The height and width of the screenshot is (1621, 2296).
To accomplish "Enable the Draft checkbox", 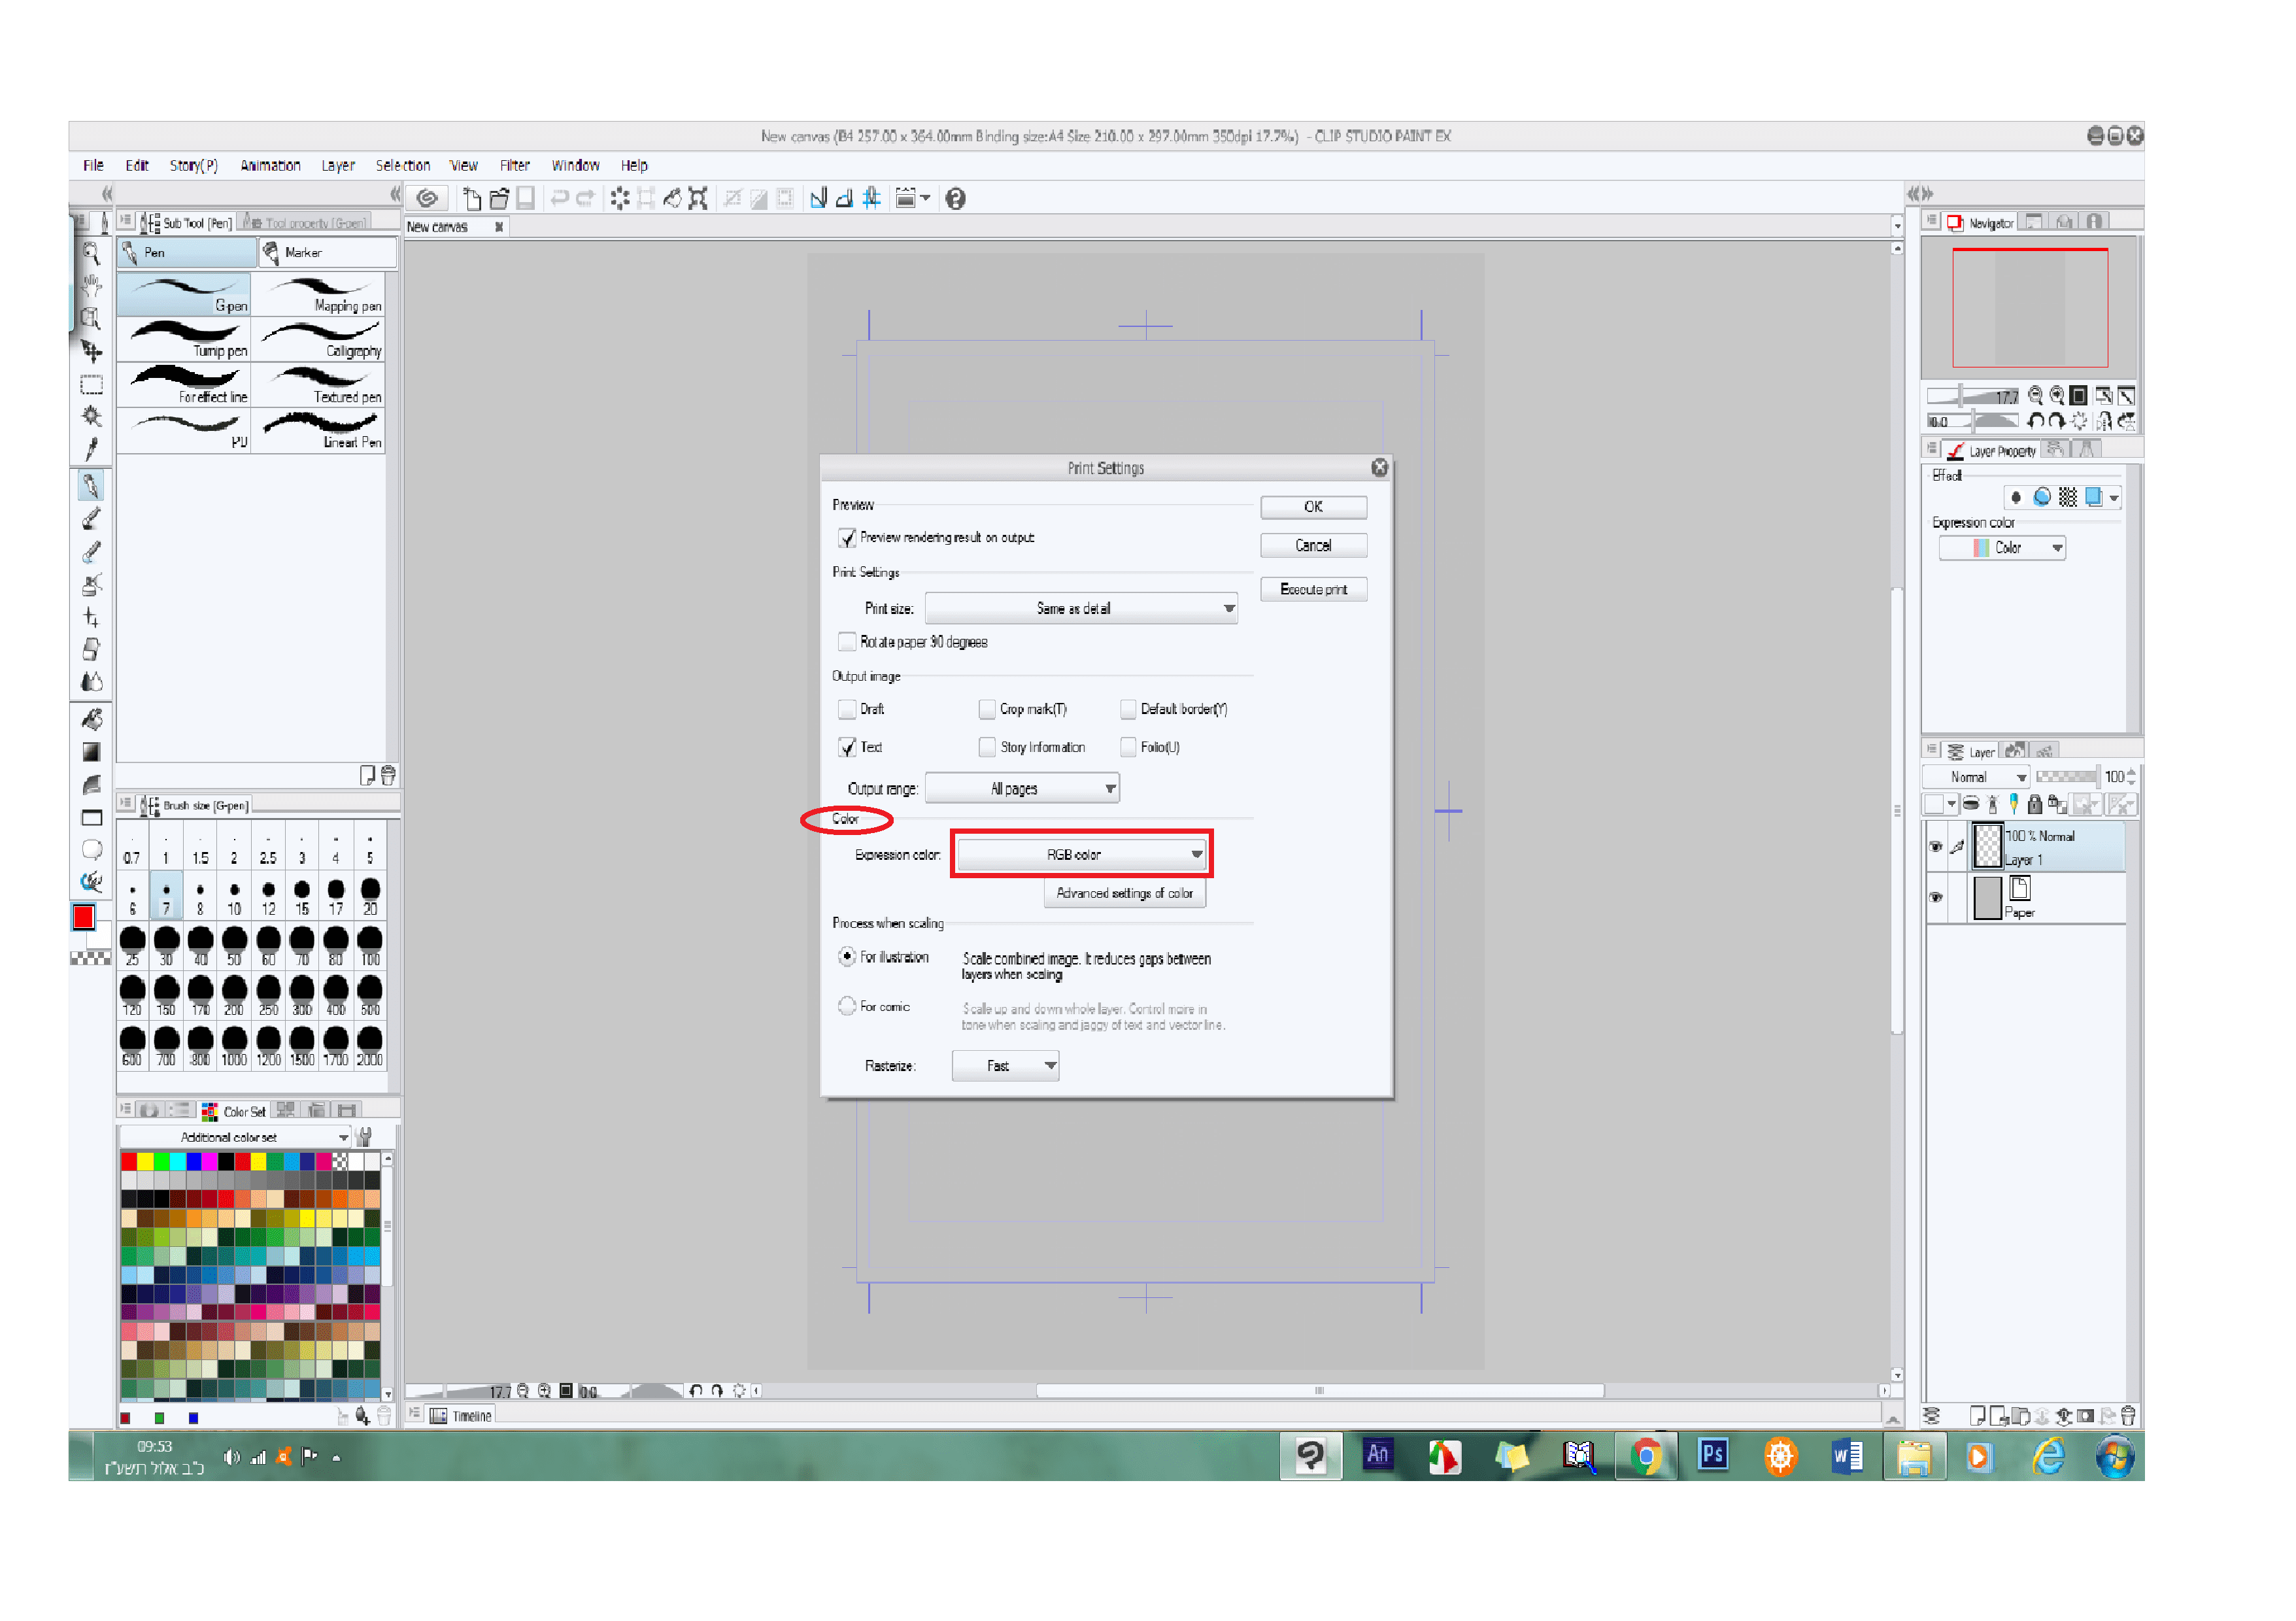I will click(847, 709).
